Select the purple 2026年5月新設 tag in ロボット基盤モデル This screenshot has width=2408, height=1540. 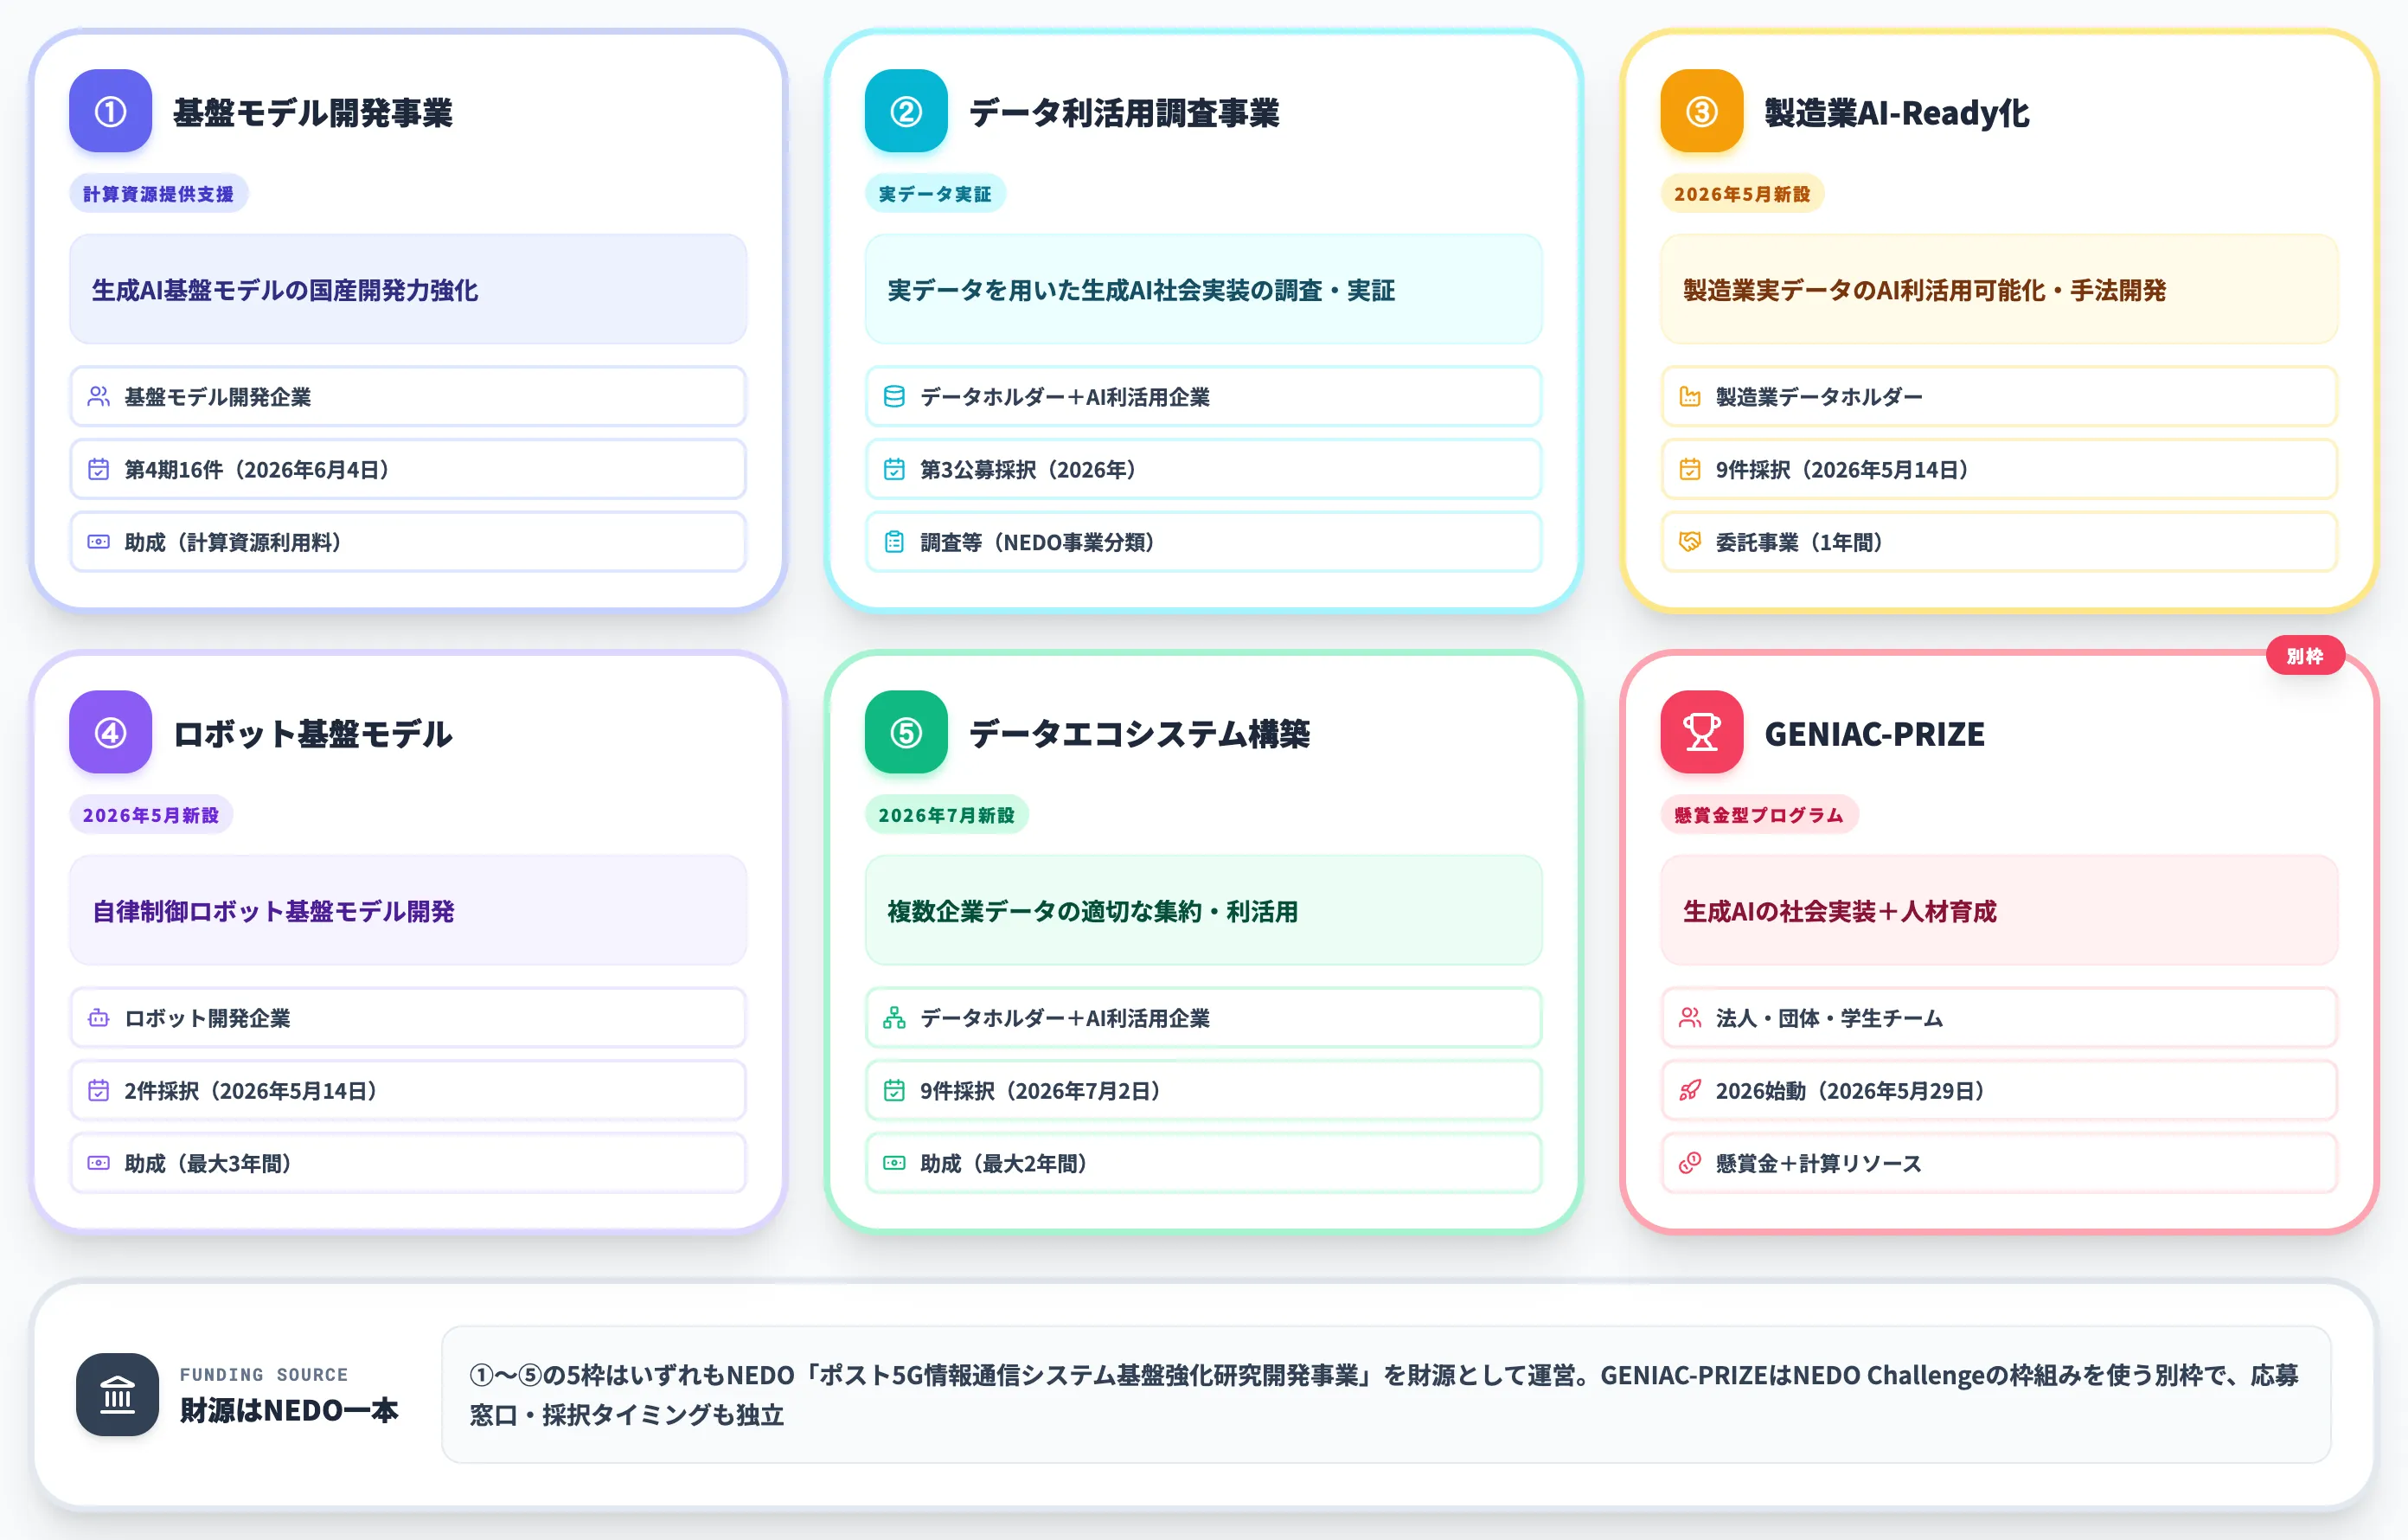click(150, 815)
